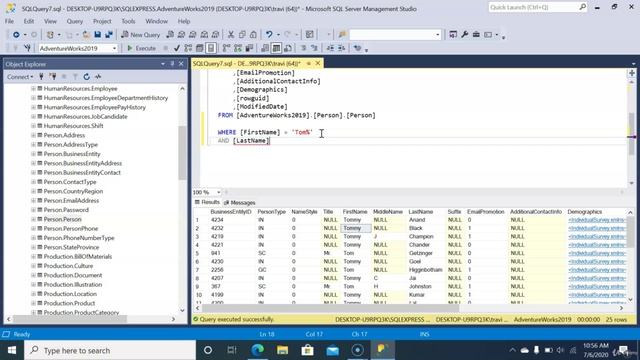The height and width of the screenshot is (360, 640).
Task: Open Microsoft Edge from the taskbar
Action: 257,350
